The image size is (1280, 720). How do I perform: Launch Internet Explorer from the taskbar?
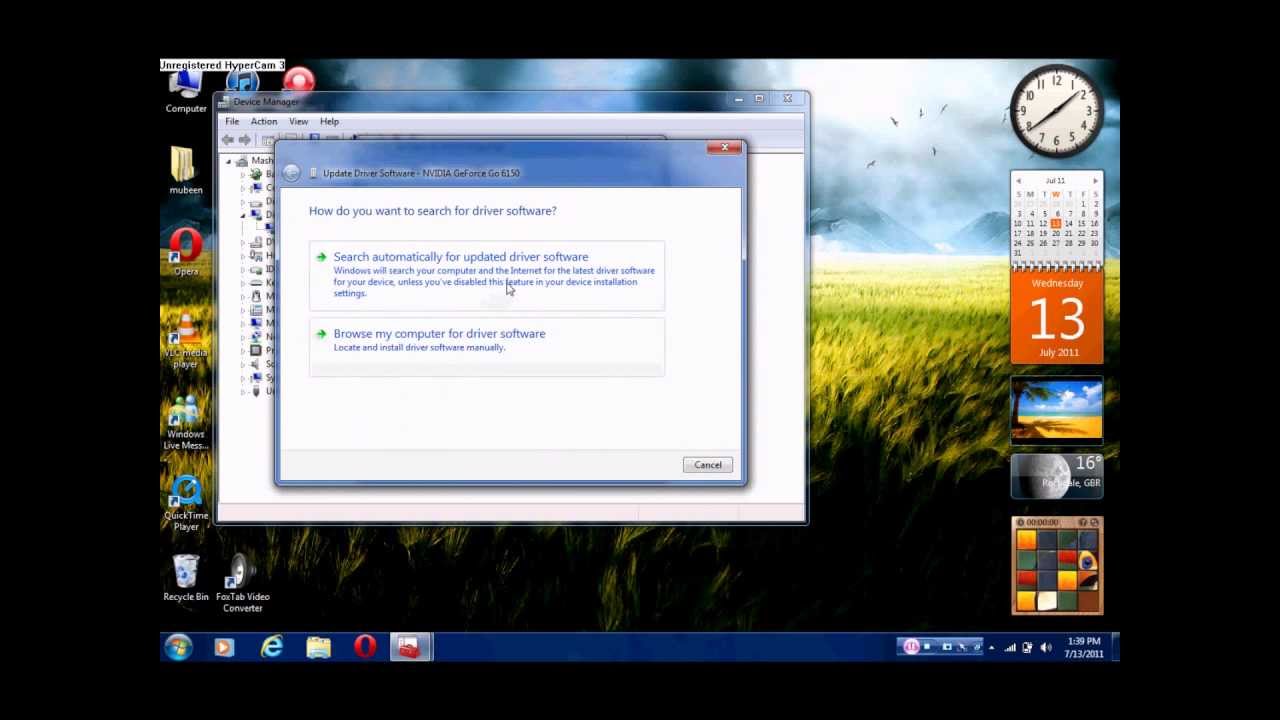click(271, 648)
